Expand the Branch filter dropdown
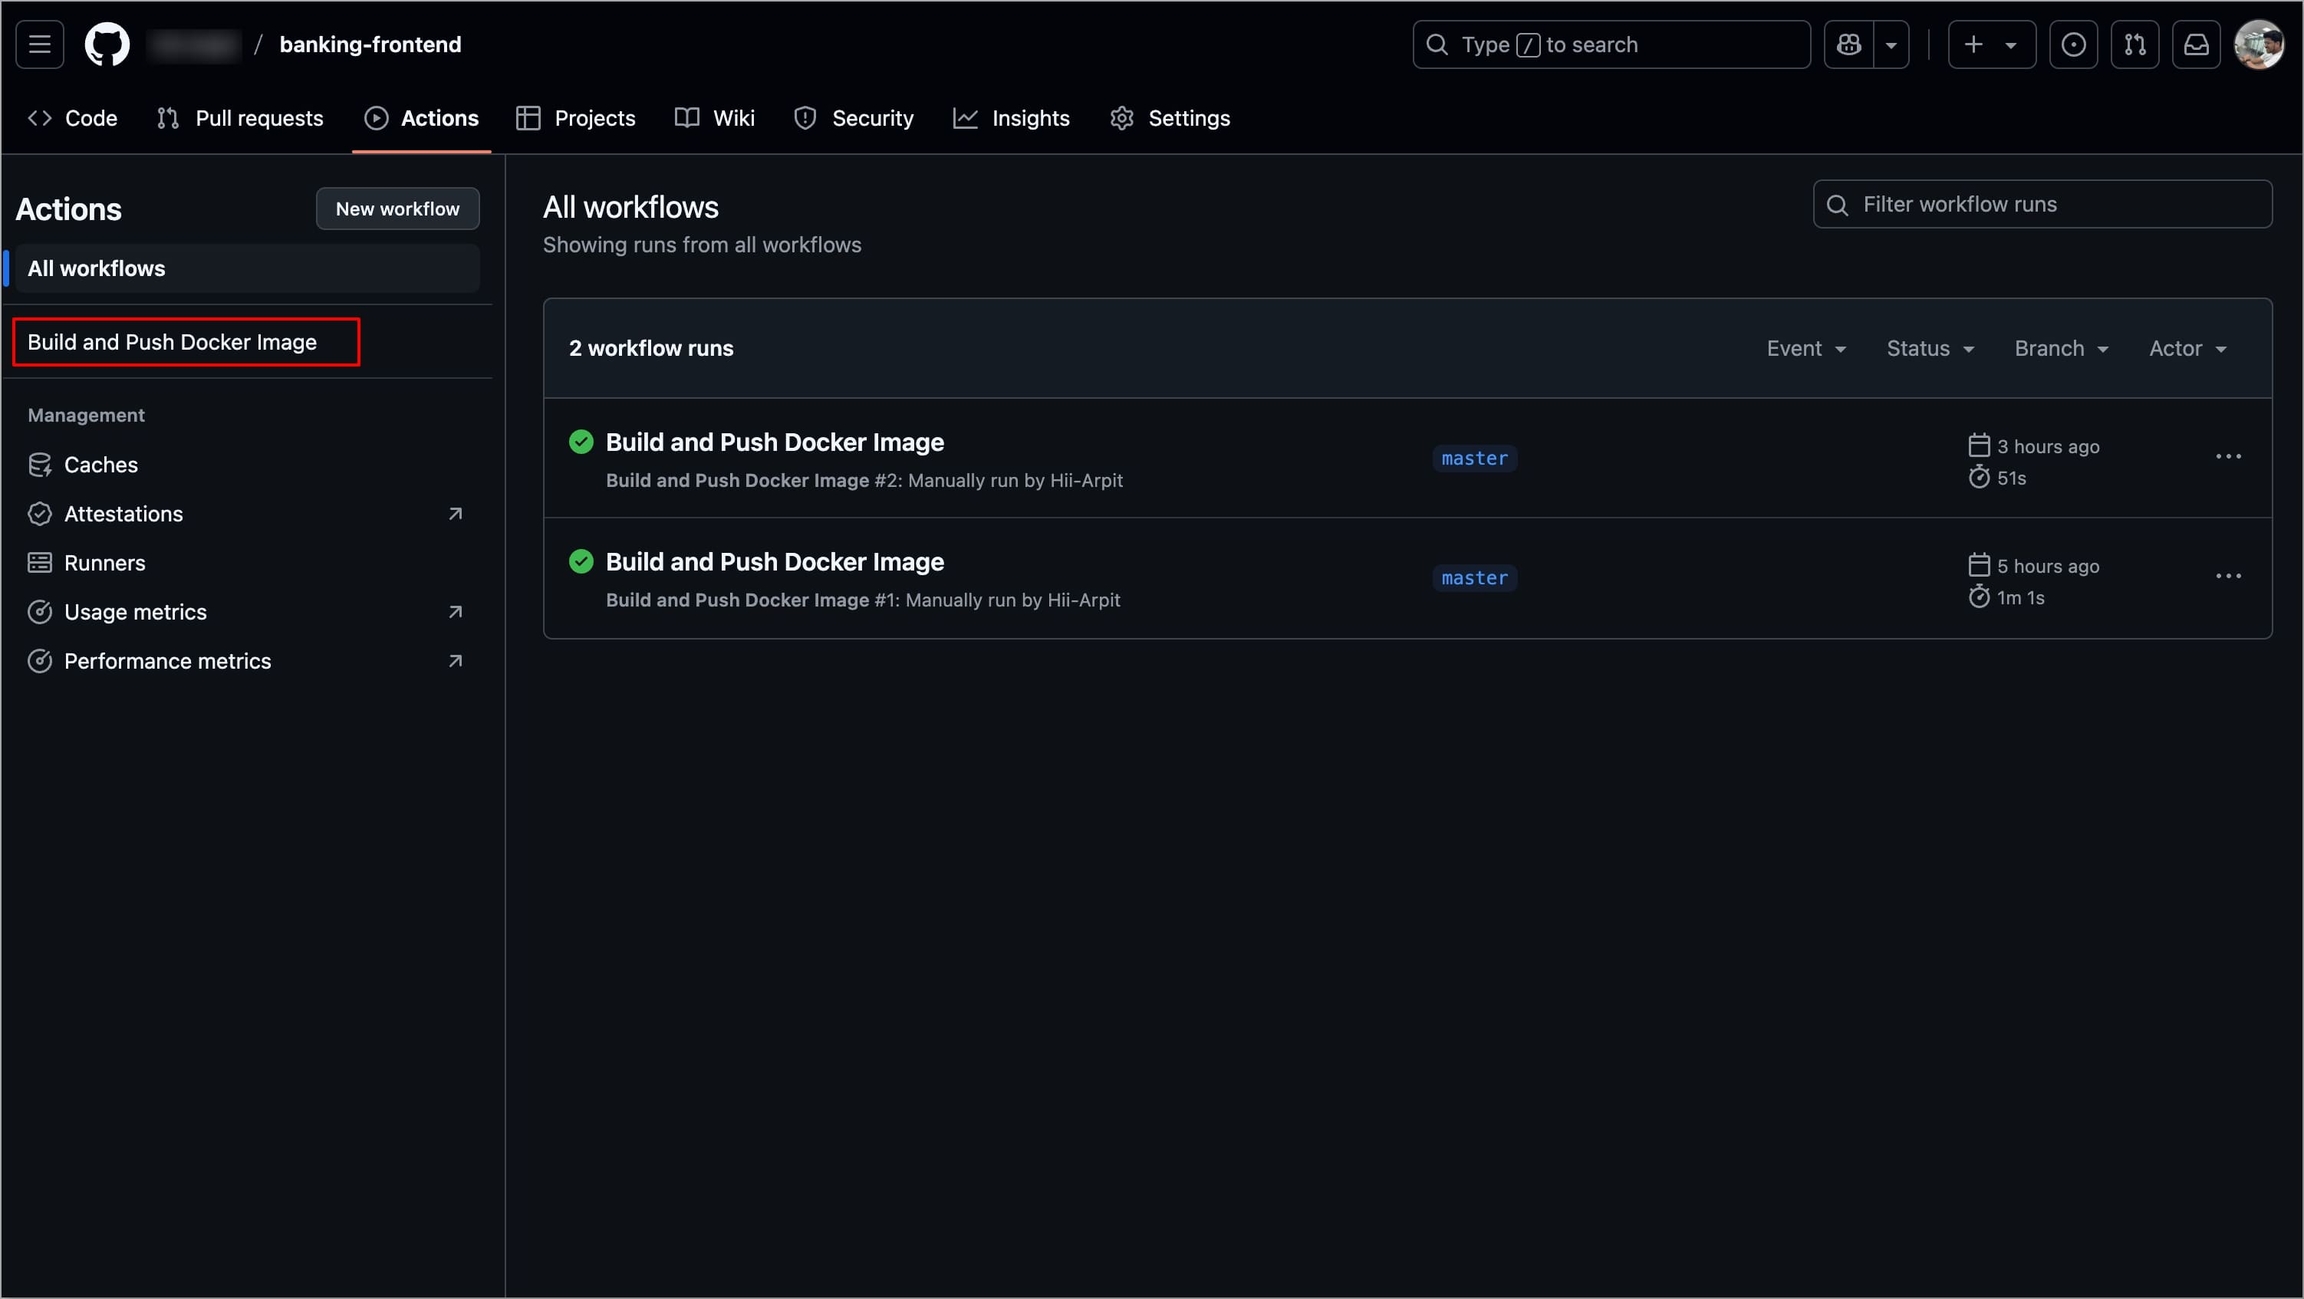This screenshot has height=1299, width=2304. pos(2061,348)
